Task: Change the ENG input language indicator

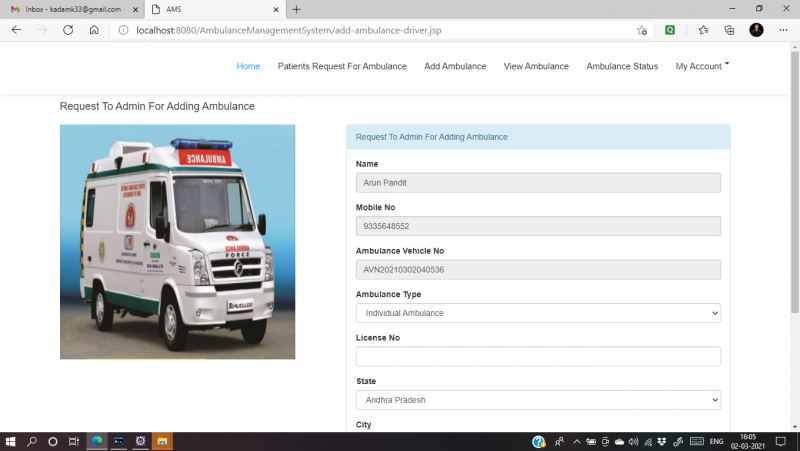Action: click(x=716, y=441)
